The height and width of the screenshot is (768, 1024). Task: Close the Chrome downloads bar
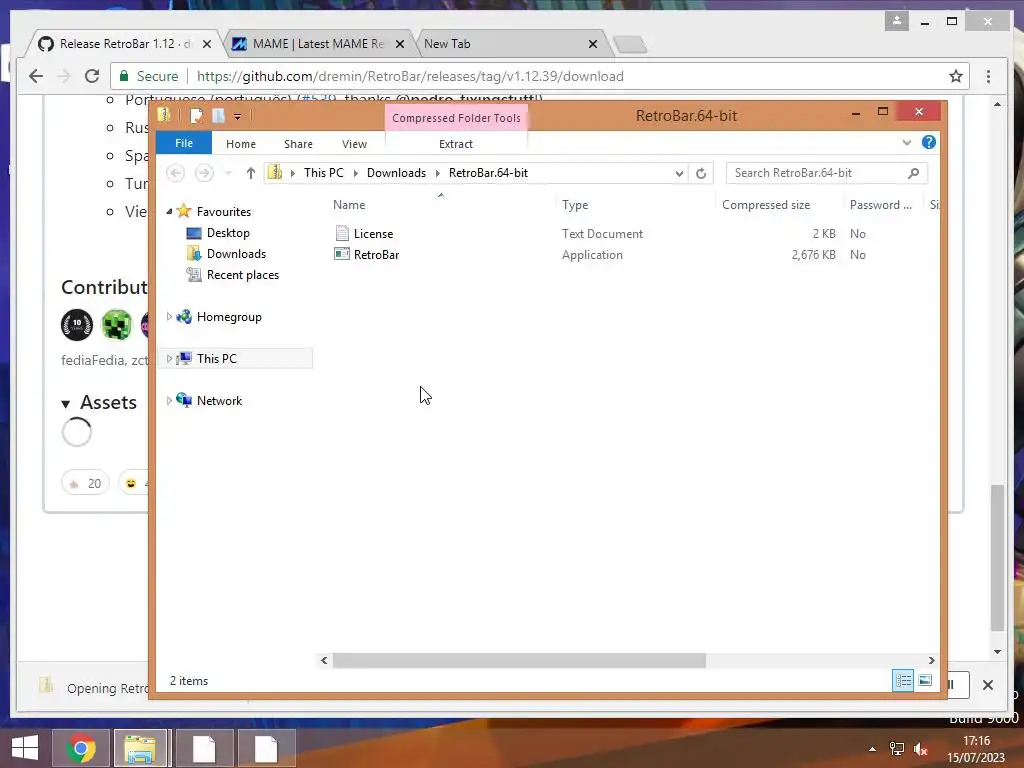point(987,685)
